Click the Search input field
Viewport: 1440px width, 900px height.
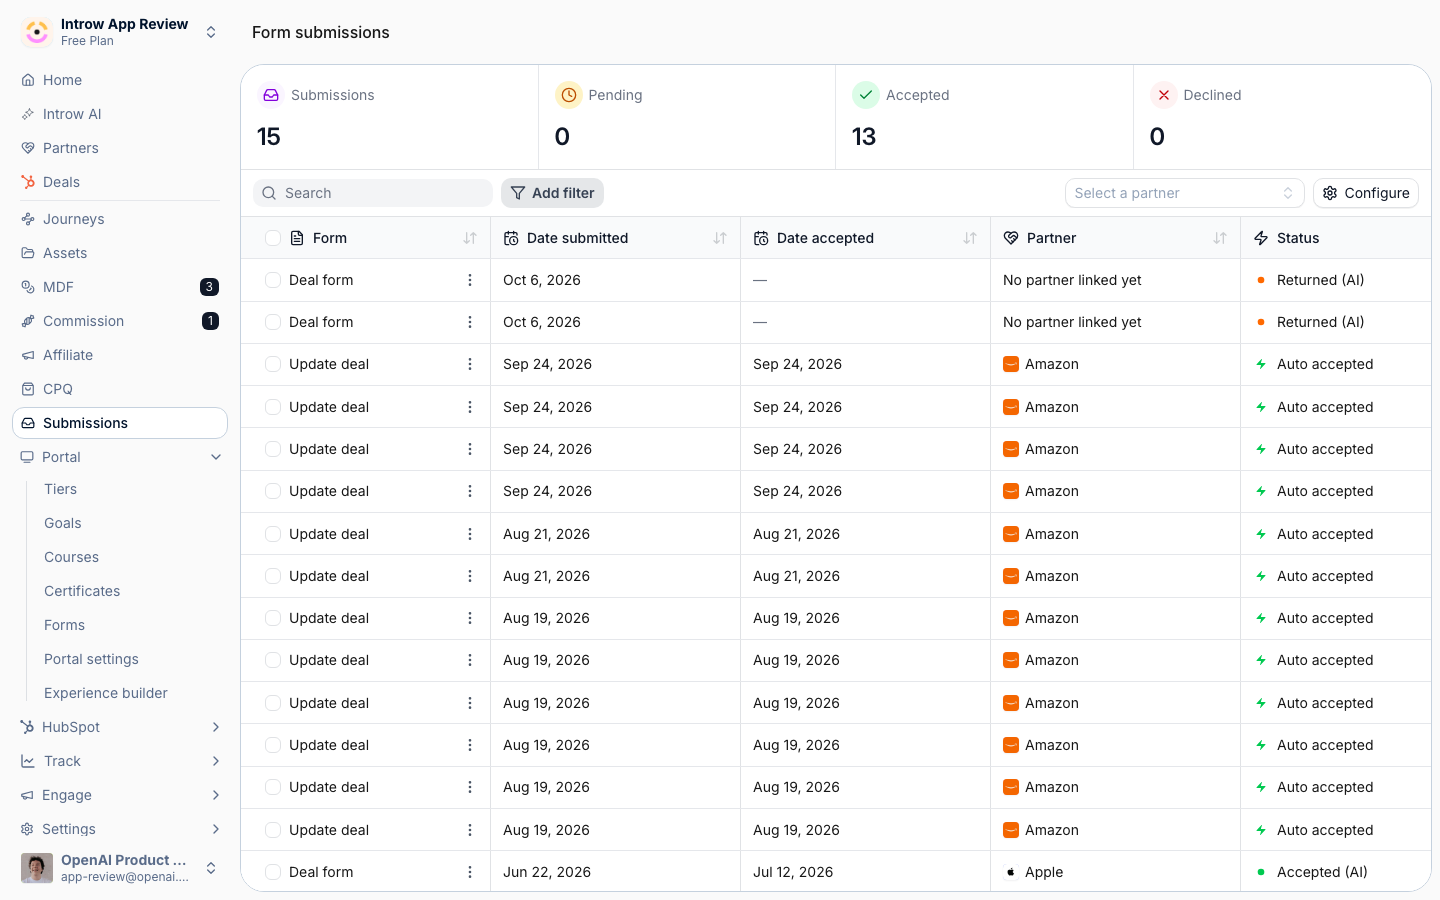tap(373, 193)
